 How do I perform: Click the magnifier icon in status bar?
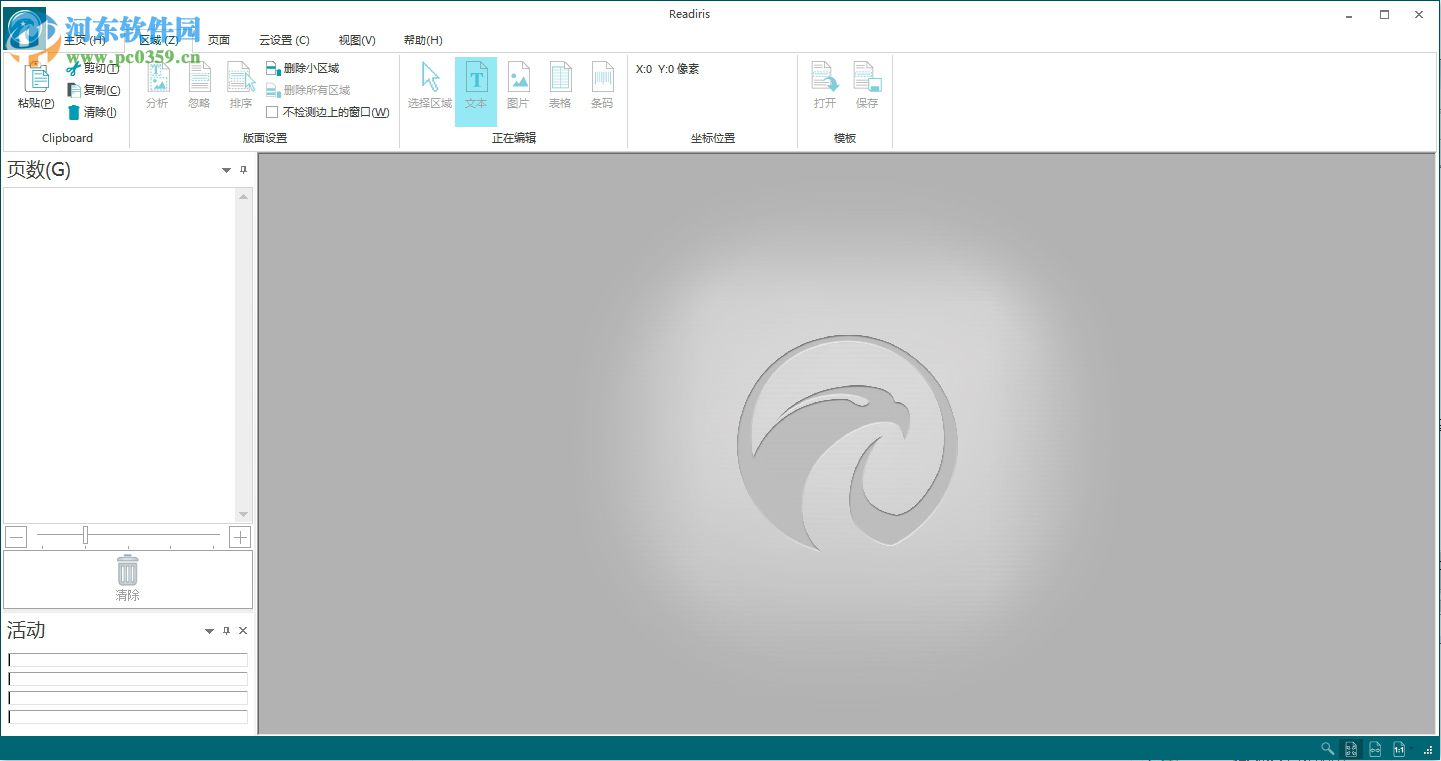pyautogui.click(x=1328, y=749)
